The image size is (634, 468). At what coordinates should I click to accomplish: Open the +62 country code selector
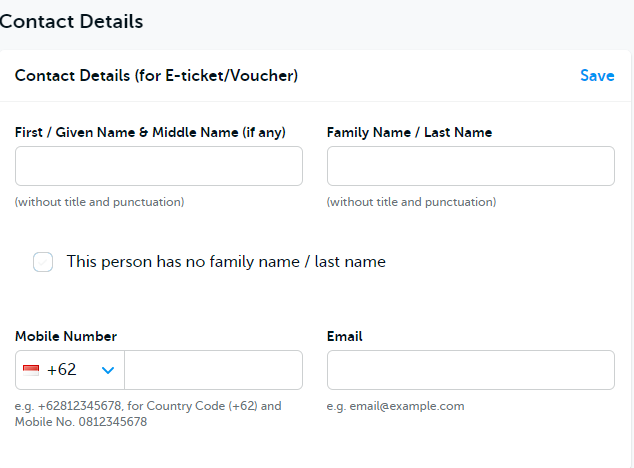tap(62, 370)
